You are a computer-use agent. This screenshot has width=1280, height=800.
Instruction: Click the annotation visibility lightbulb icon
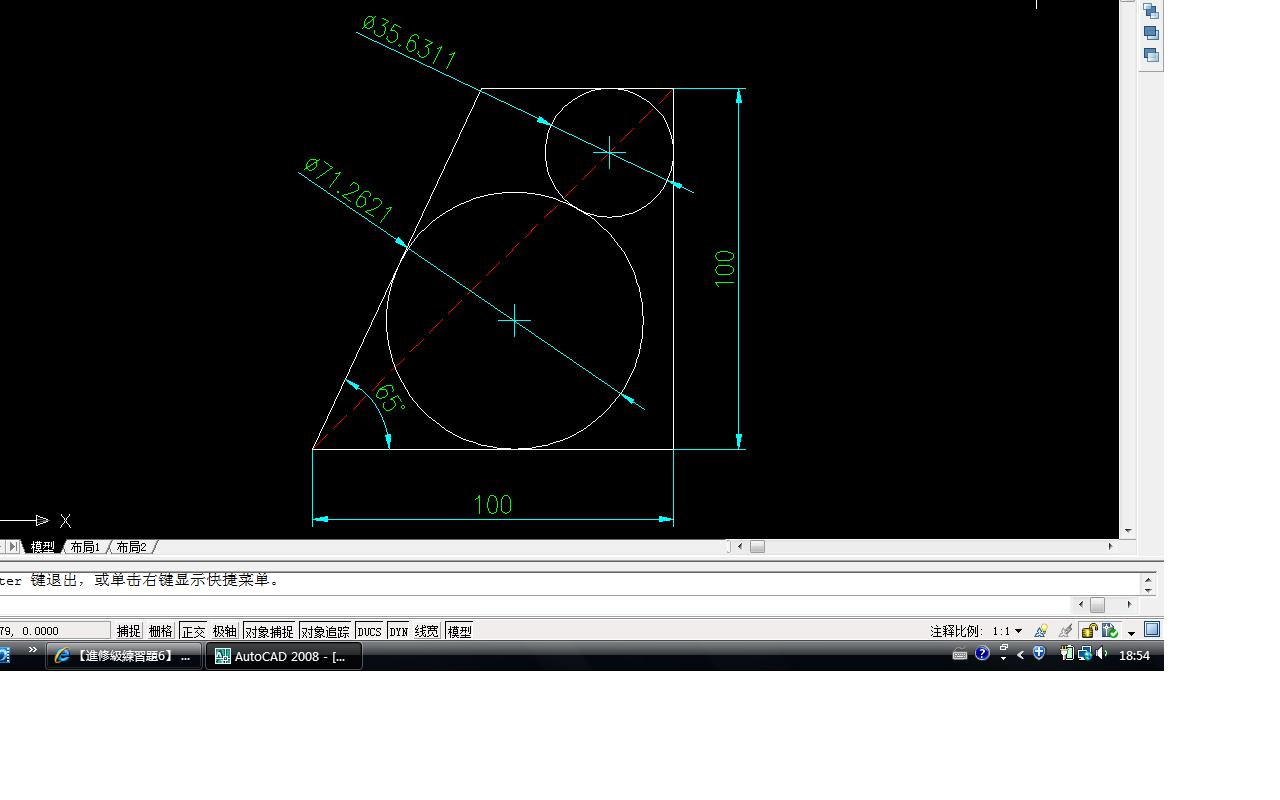coord(1041,631)
